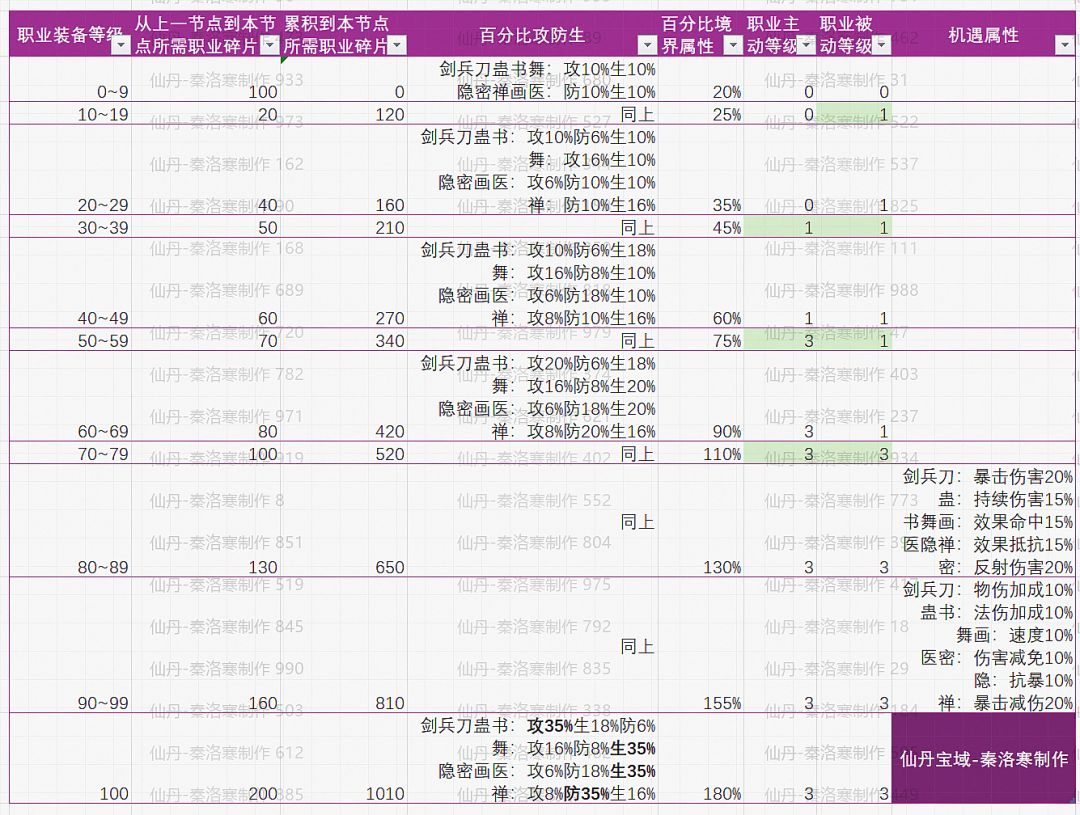Select level cell 80~89

click(x=70, y=521)
